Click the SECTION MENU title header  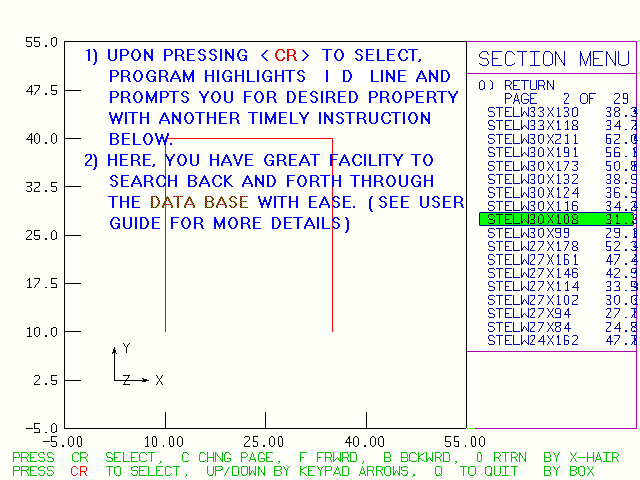point(553,59)
